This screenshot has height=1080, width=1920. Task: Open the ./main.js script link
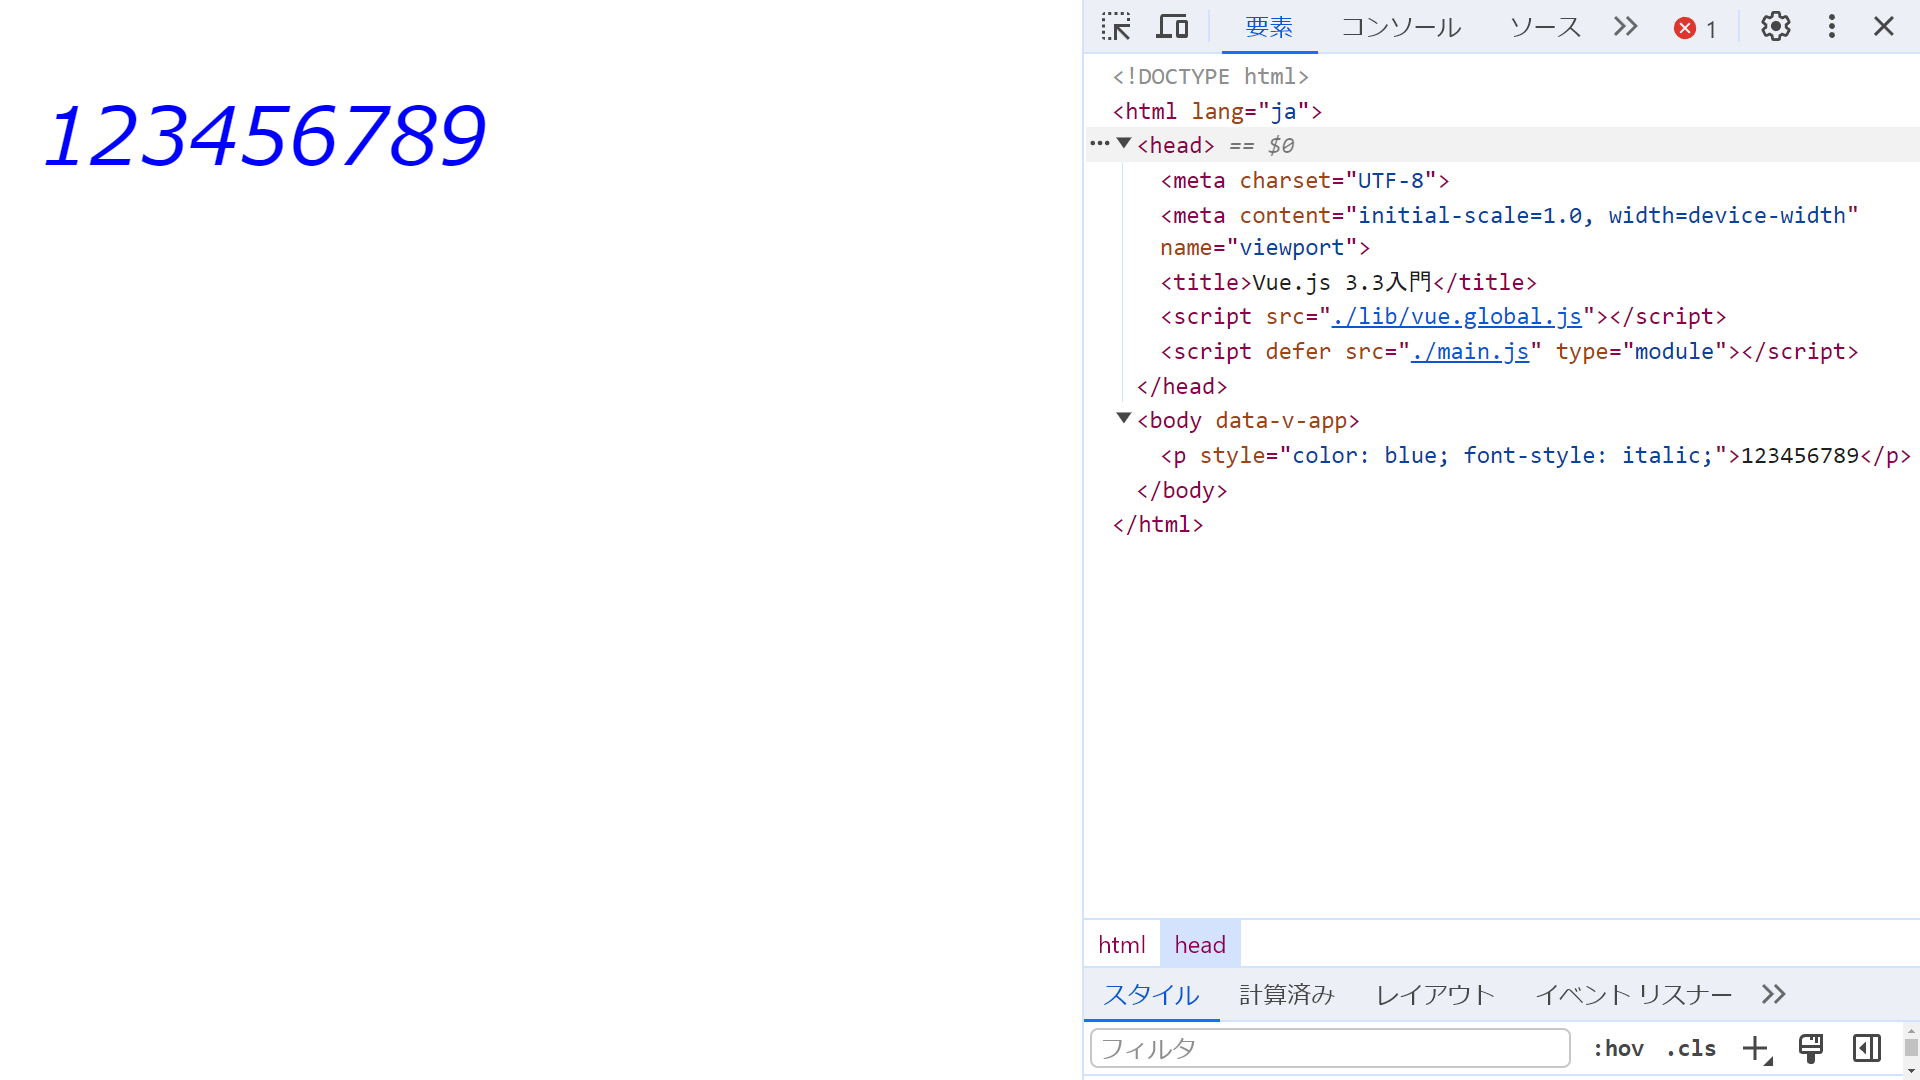tap(1469, 352)
